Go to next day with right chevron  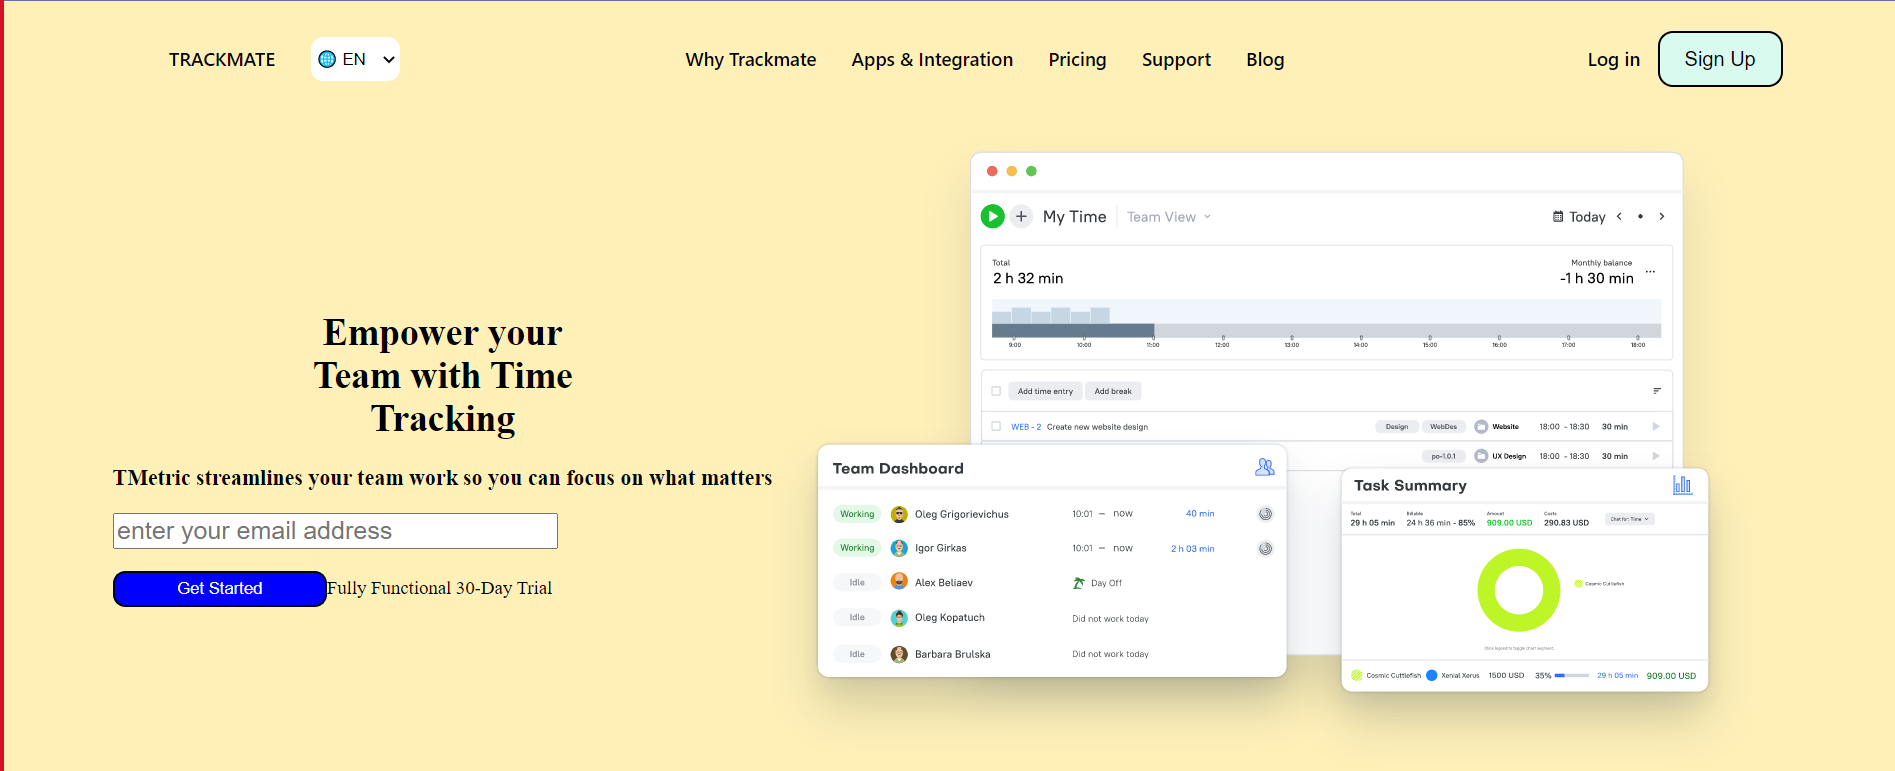click(1662, 216)
